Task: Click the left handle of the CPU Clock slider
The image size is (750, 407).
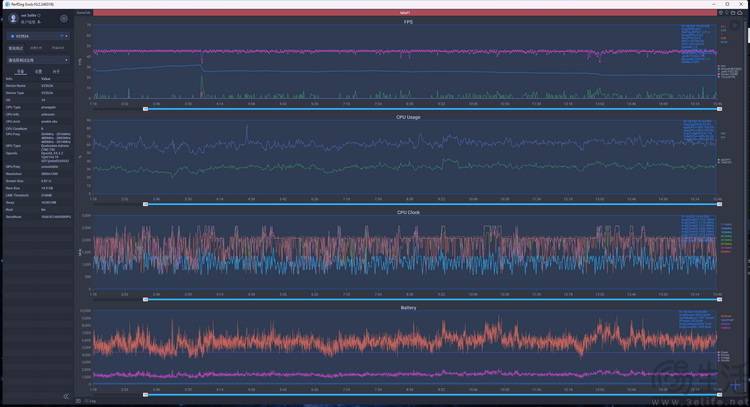Action: [145, 299]
